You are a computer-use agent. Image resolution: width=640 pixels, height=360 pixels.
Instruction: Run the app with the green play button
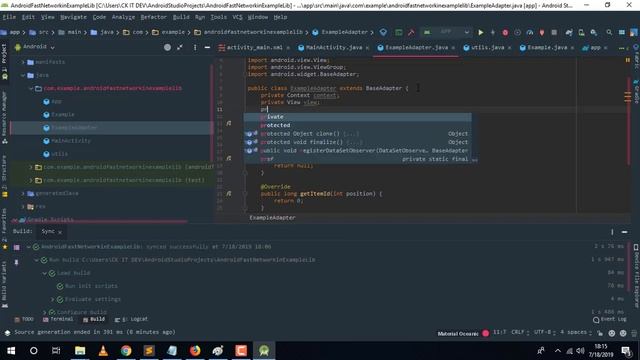click(x=481, y=32)
